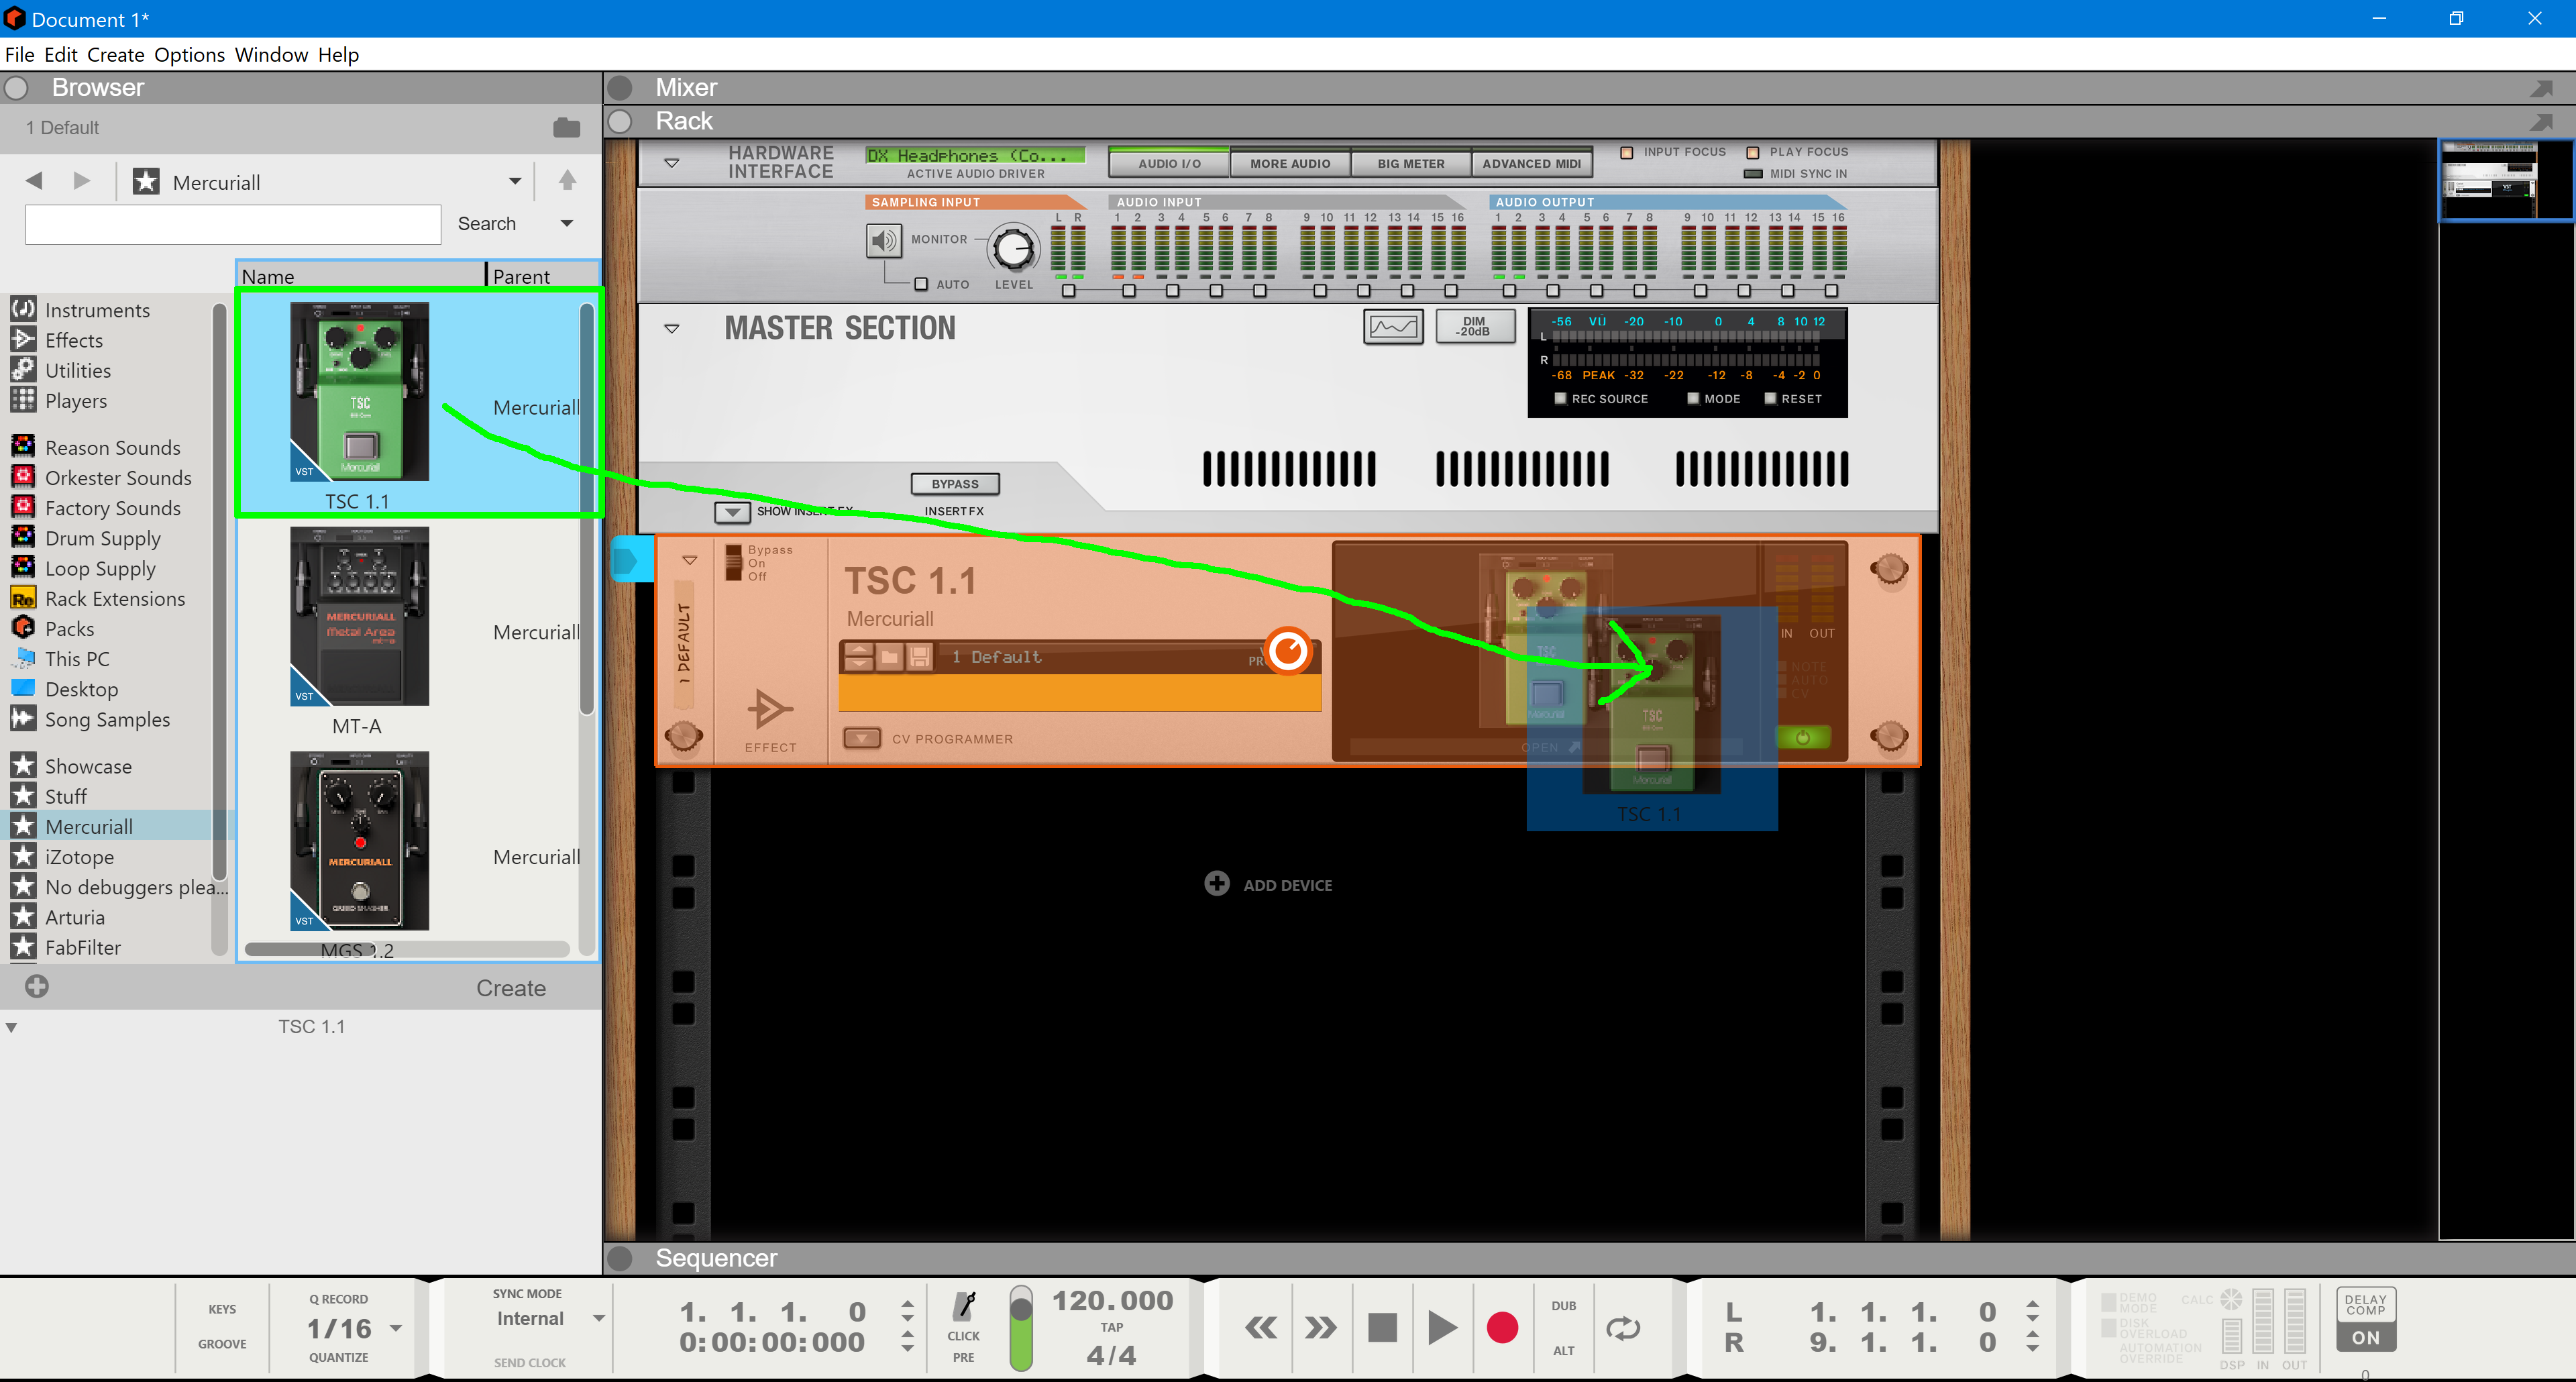This screenshot has height=1382, width=2576.
Task: Open the Sync Mode Internal dropdown
Action: 599,1318
